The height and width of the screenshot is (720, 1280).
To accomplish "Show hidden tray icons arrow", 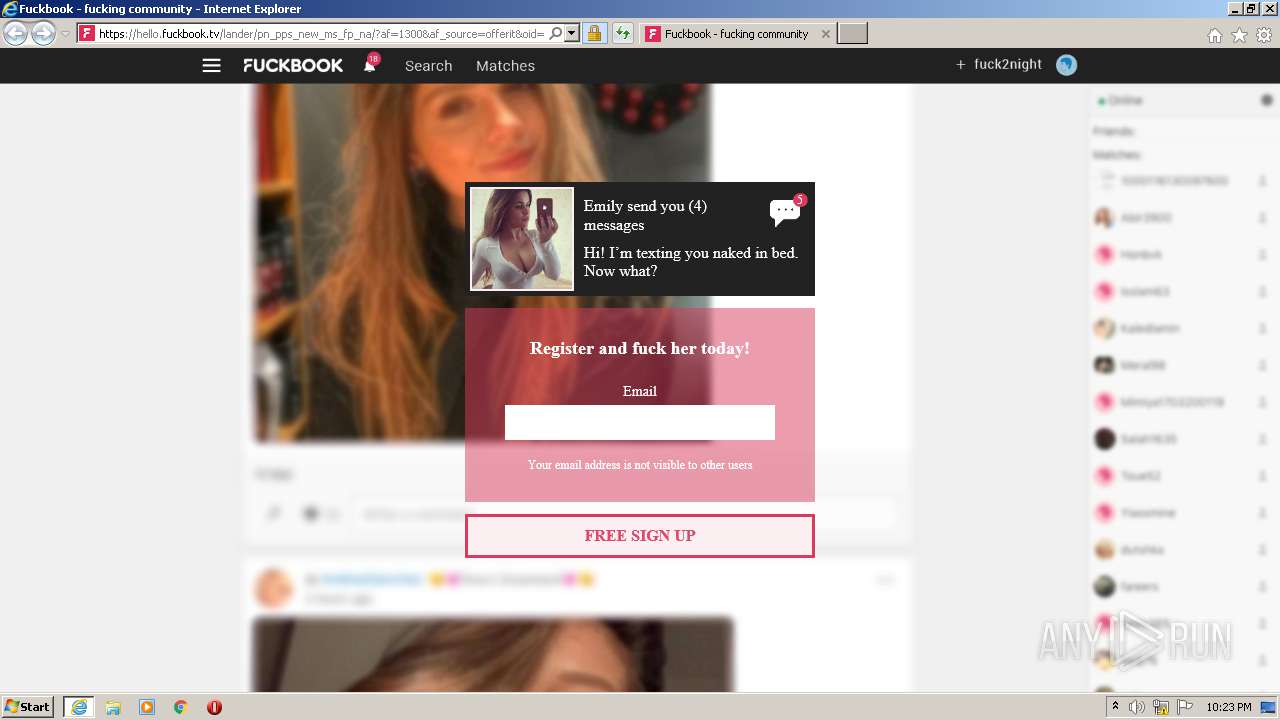I will coord(1115,707).
